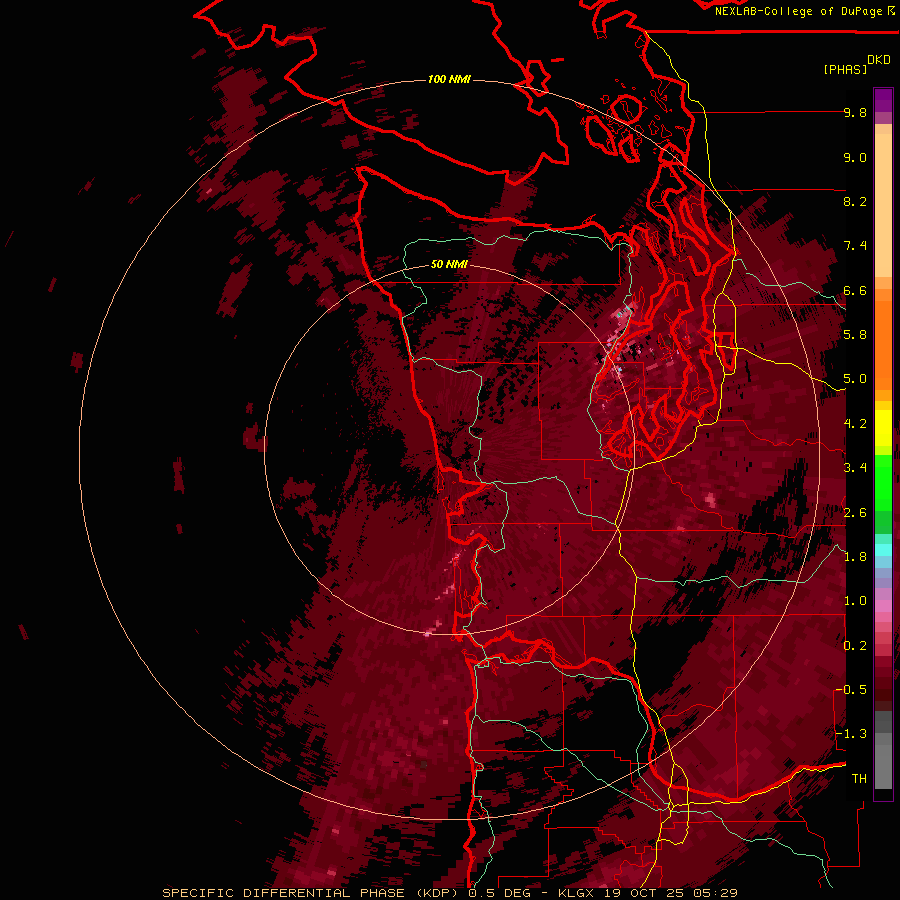The width and height of the screenshot is (900, 900).
Task: Click the -1.3 scale value
Action: pos(851,734)
